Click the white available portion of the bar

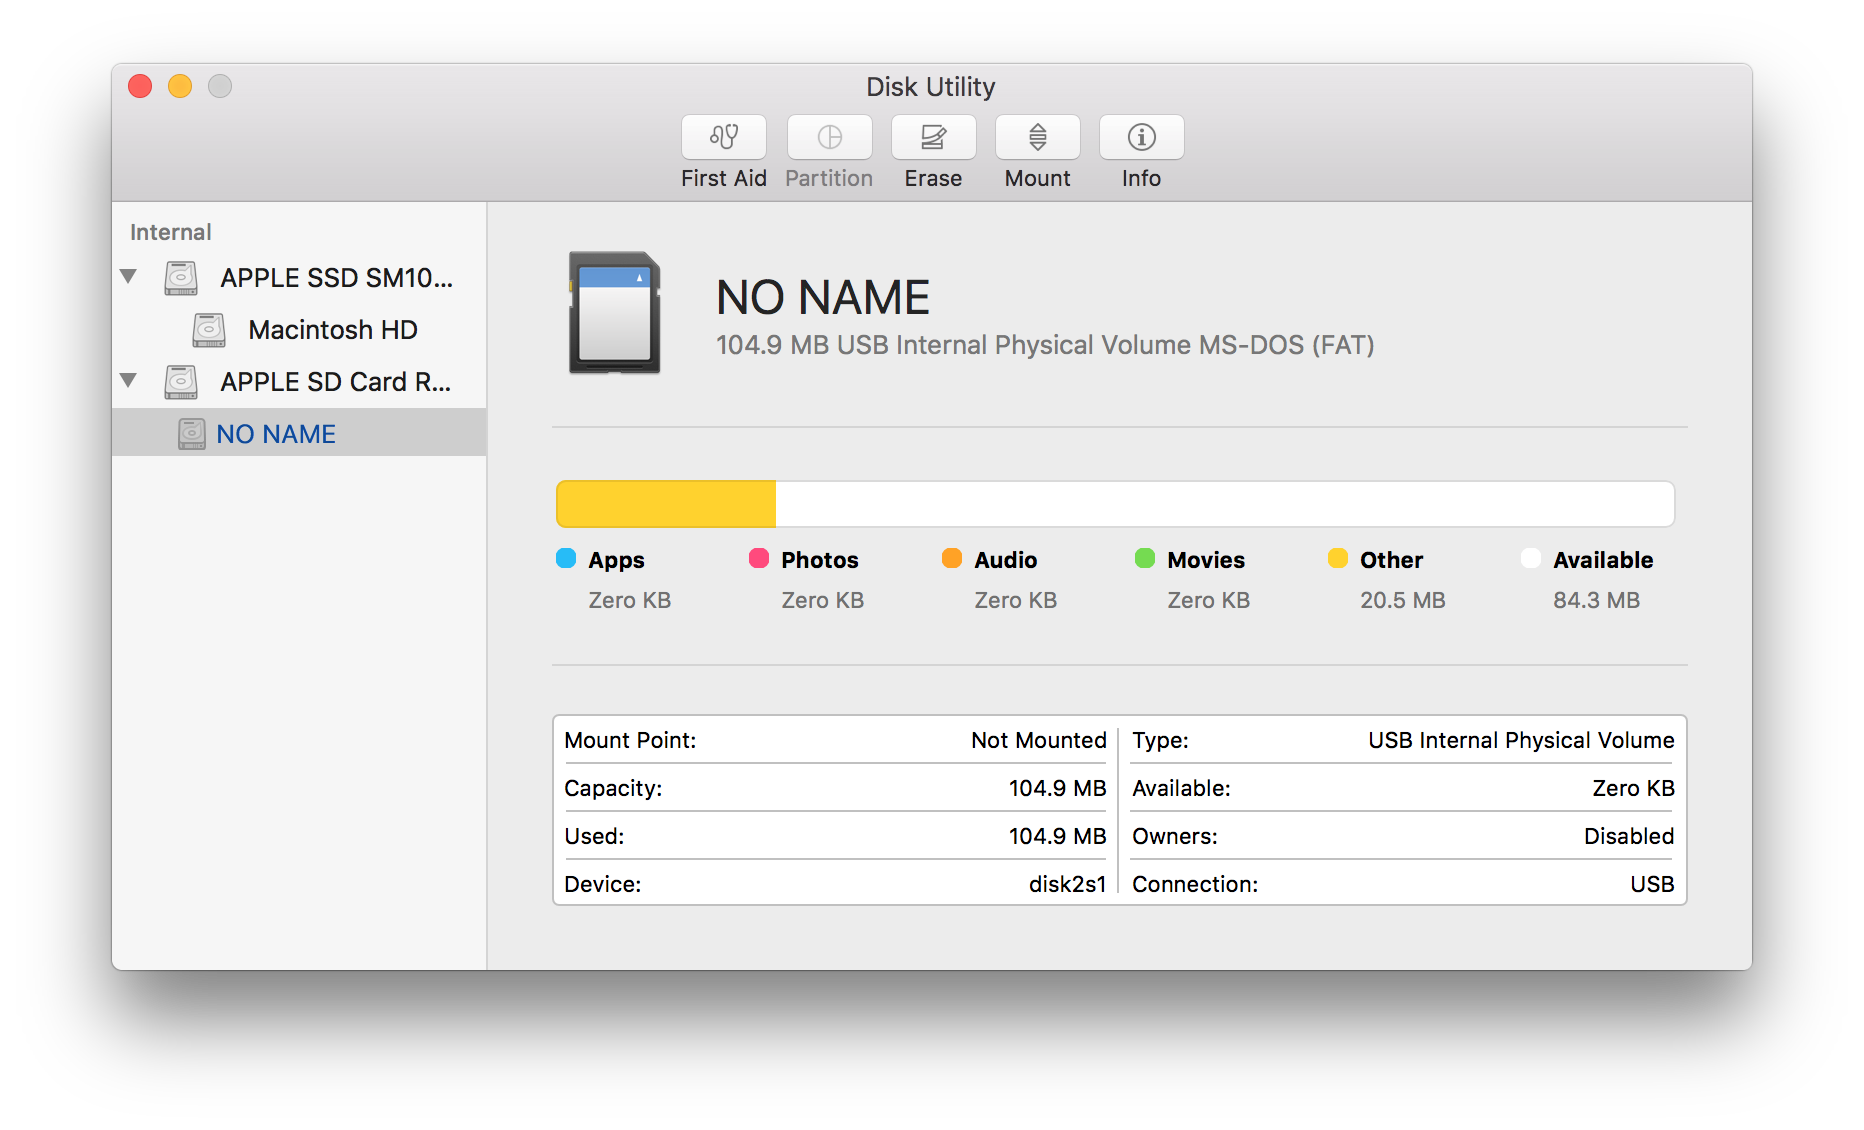pos(1225,504)
